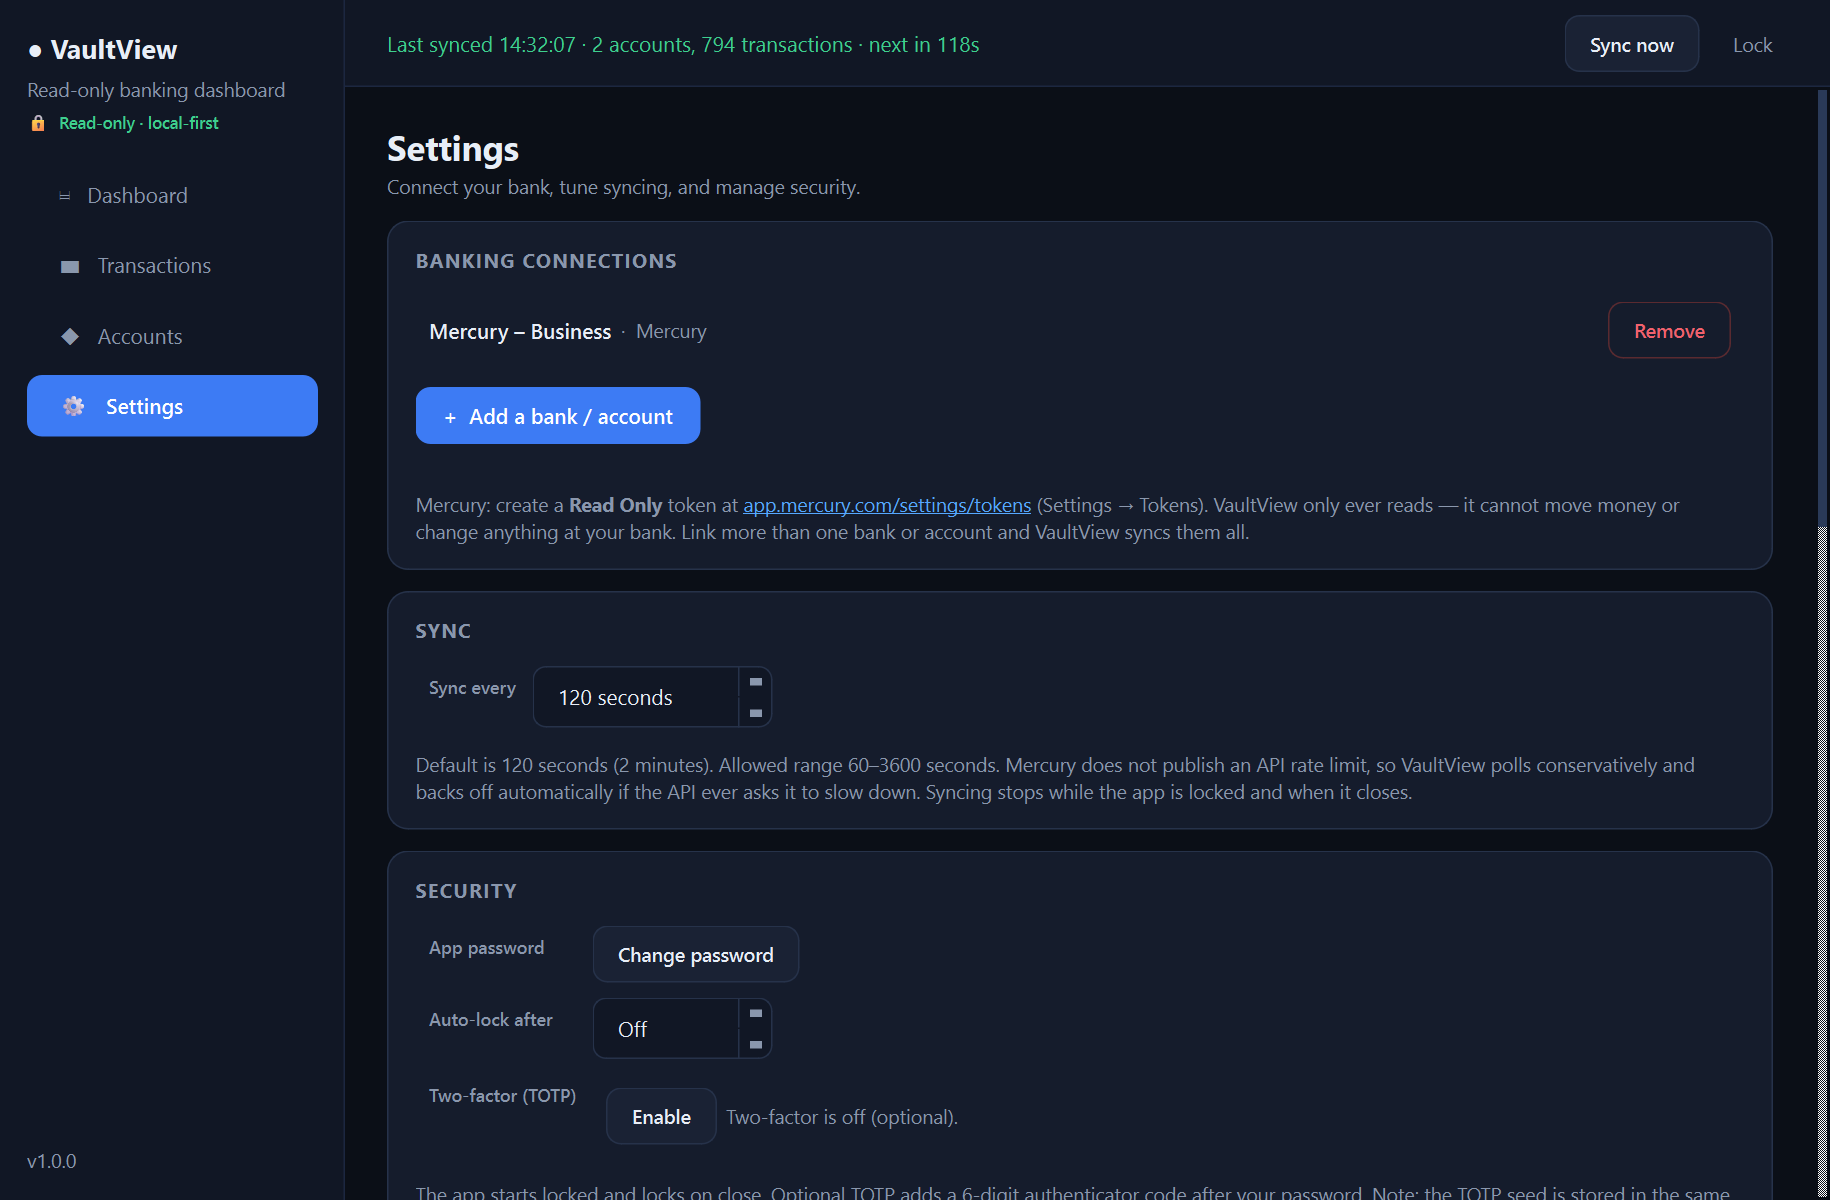
Task: Click the Sync every dropdown arrows
Action: (x=756, y=697)
